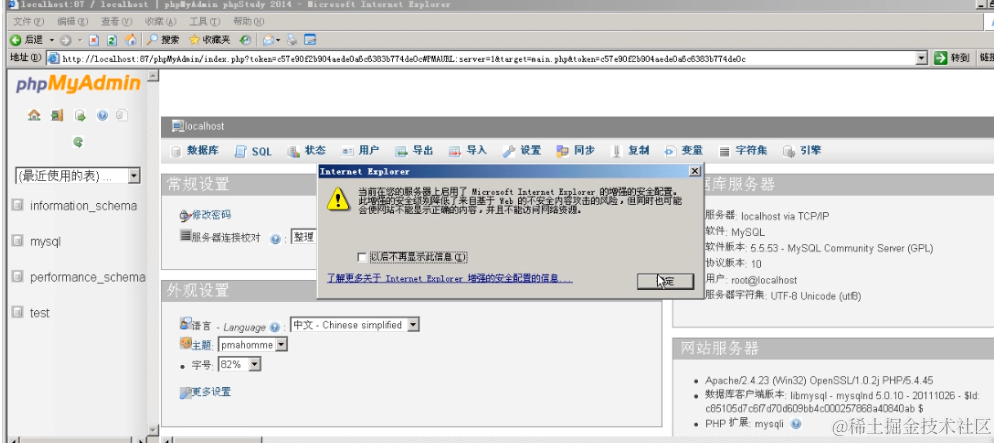Stop page loading with the red X icon
998x443 pixels.
pos(94,40)
